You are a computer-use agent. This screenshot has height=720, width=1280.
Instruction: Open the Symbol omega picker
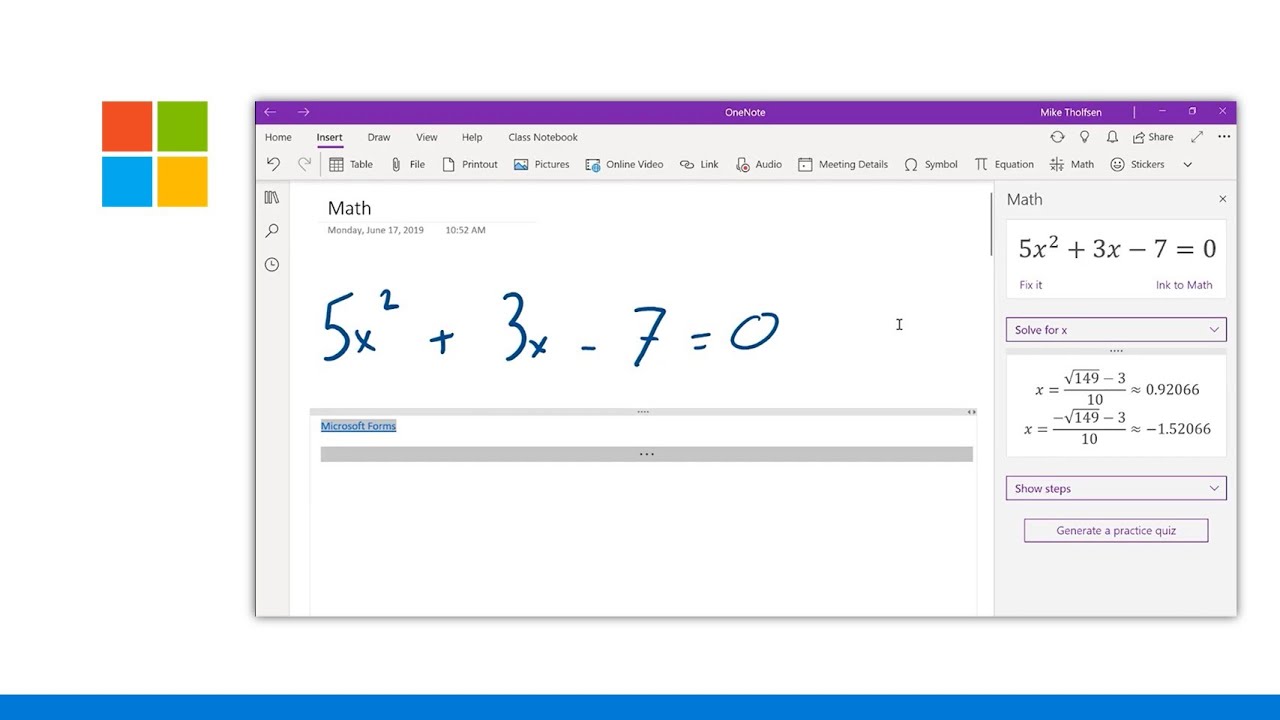[x=931, y=164]
